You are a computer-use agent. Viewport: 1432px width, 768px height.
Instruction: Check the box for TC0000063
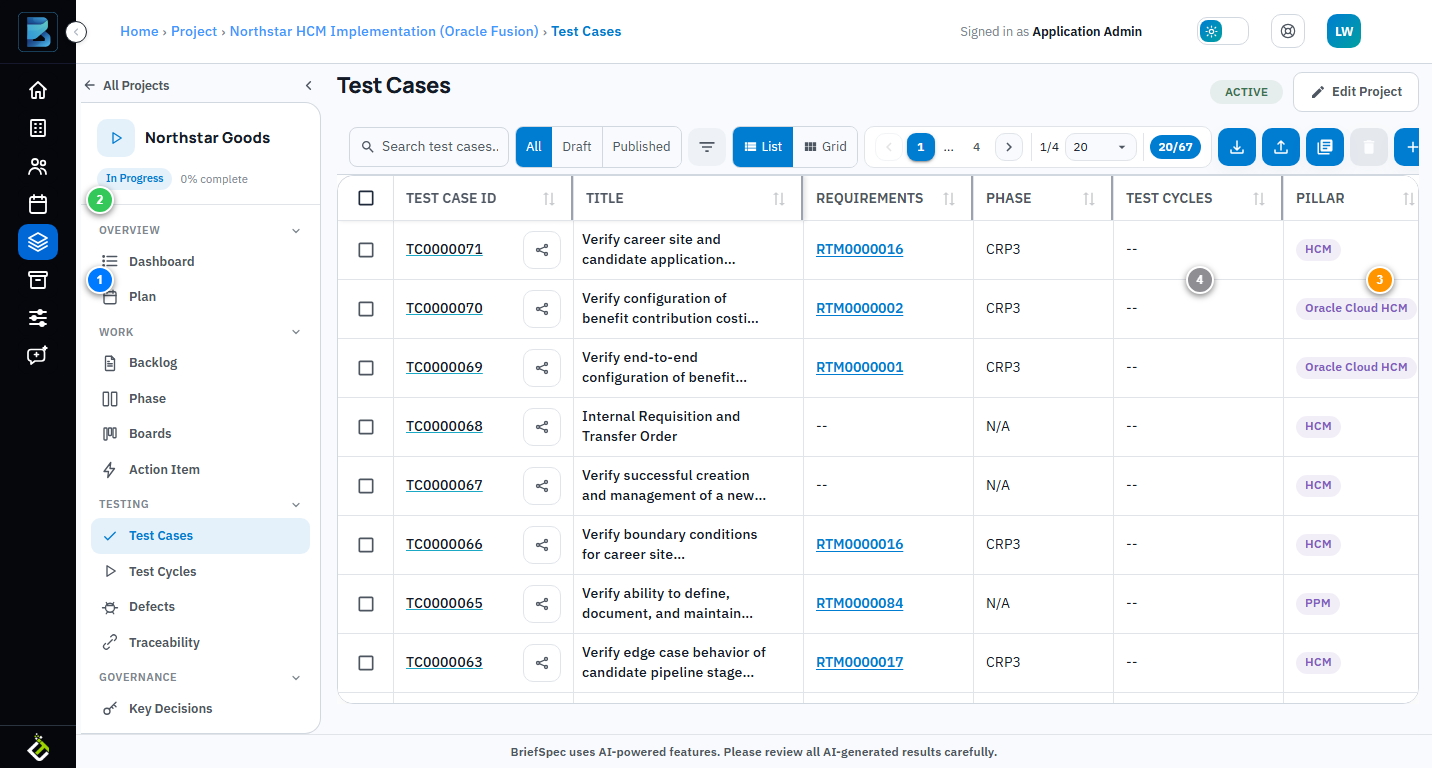(x=366, y=663)
